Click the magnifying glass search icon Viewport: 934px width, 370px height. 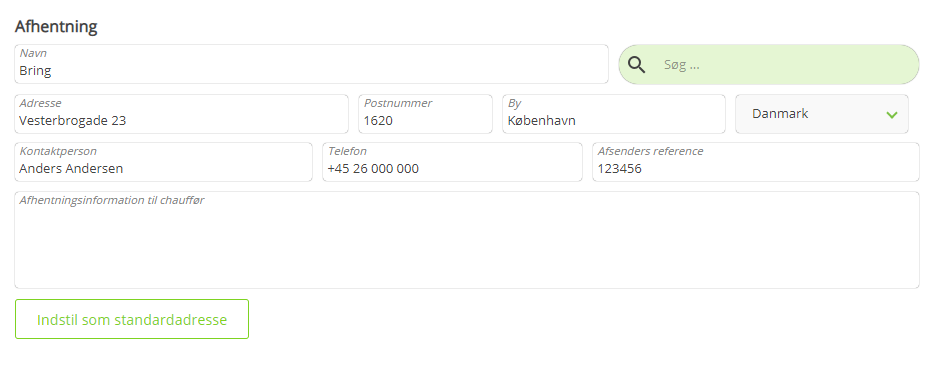coord(637,65)
